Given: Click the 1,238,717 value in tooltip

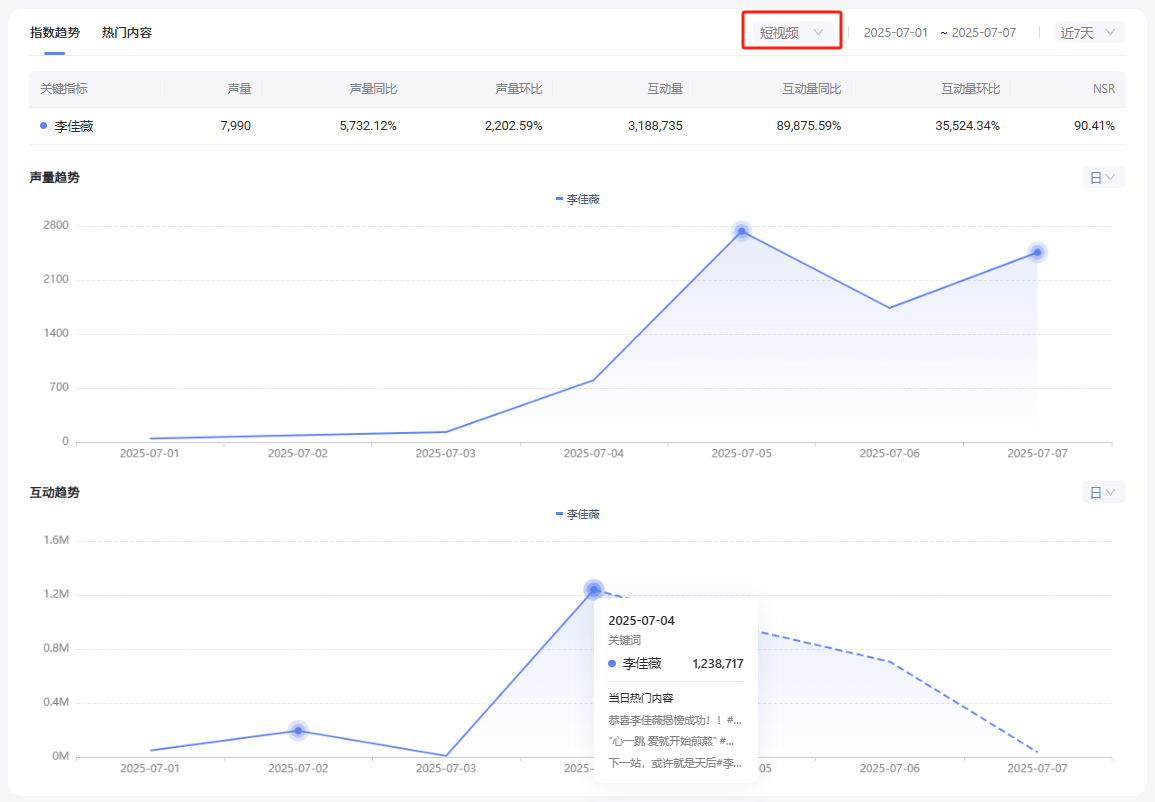Looking at the screenshot, I should coord(717,664).
